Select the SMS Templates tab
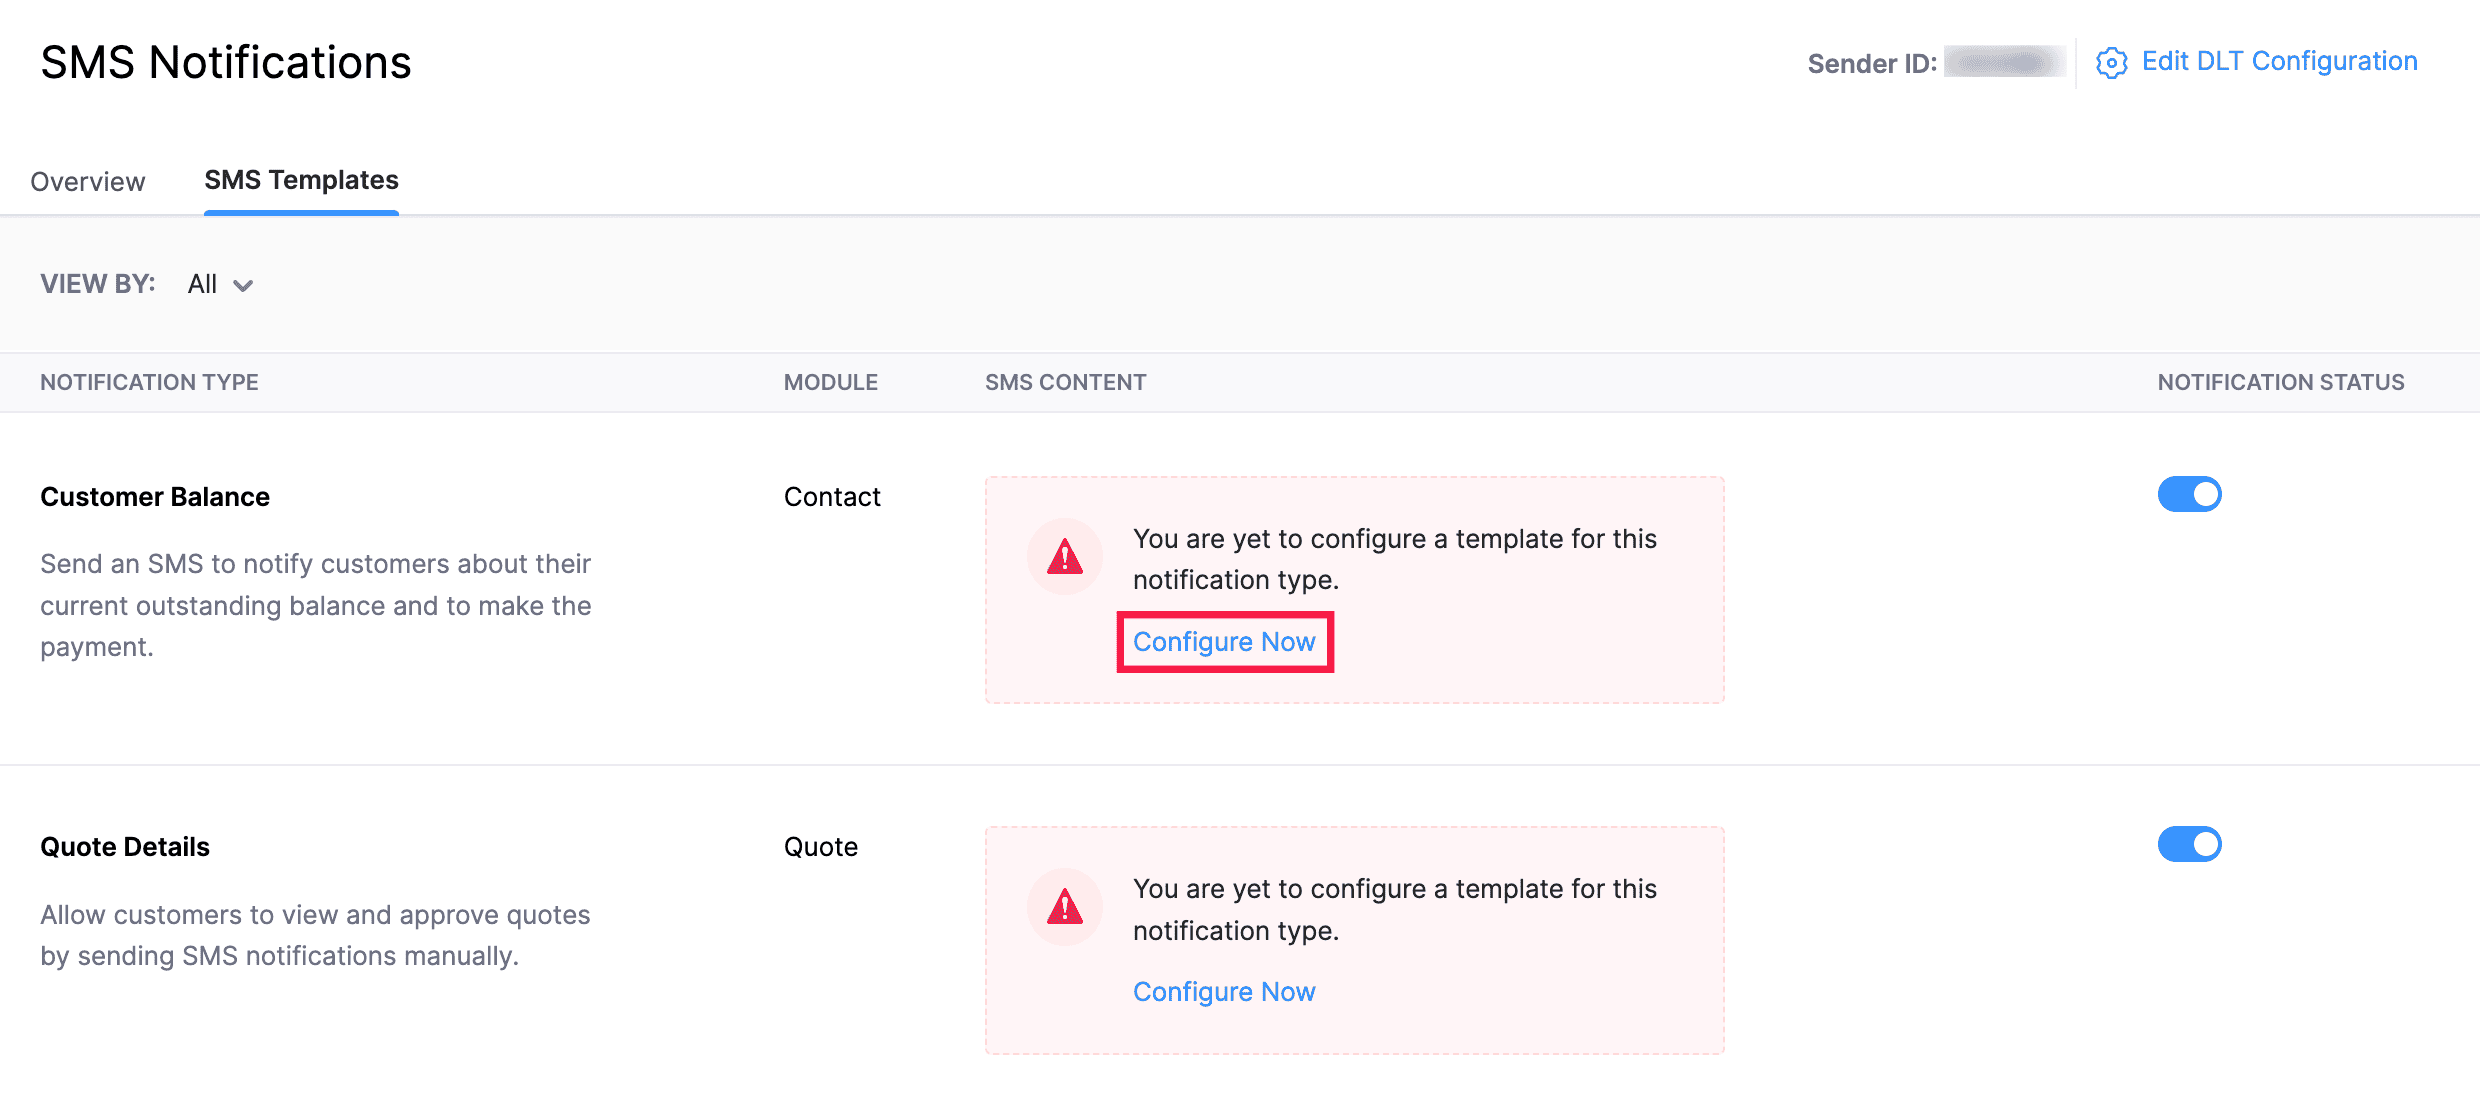Image resolution: width=2480 pixels, height=1110 pixels. click(301, 180)
